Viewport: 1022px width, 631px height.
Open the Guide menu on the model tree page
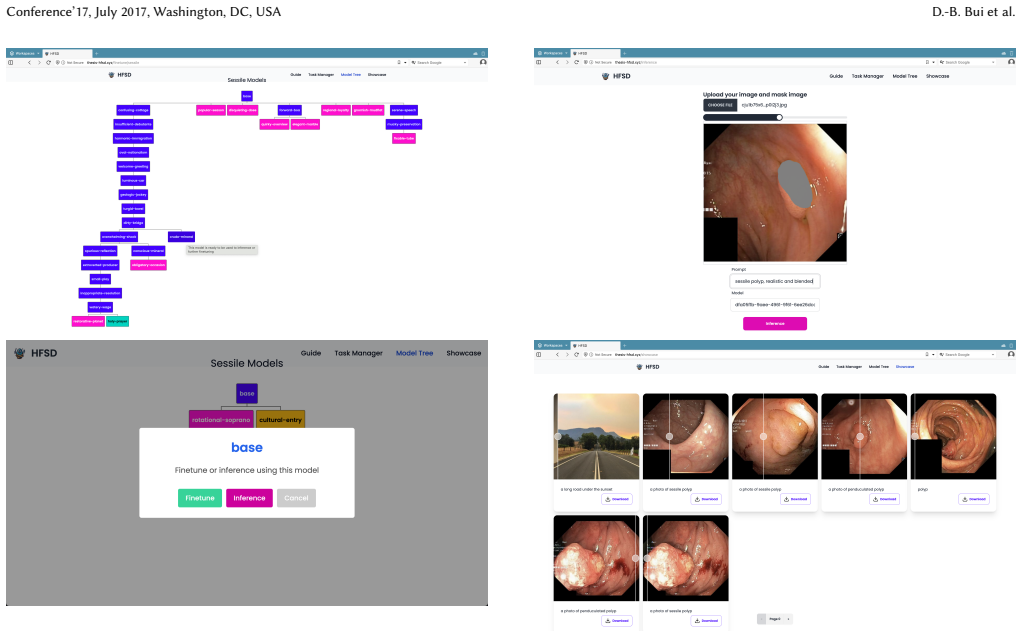click(296, 74)
